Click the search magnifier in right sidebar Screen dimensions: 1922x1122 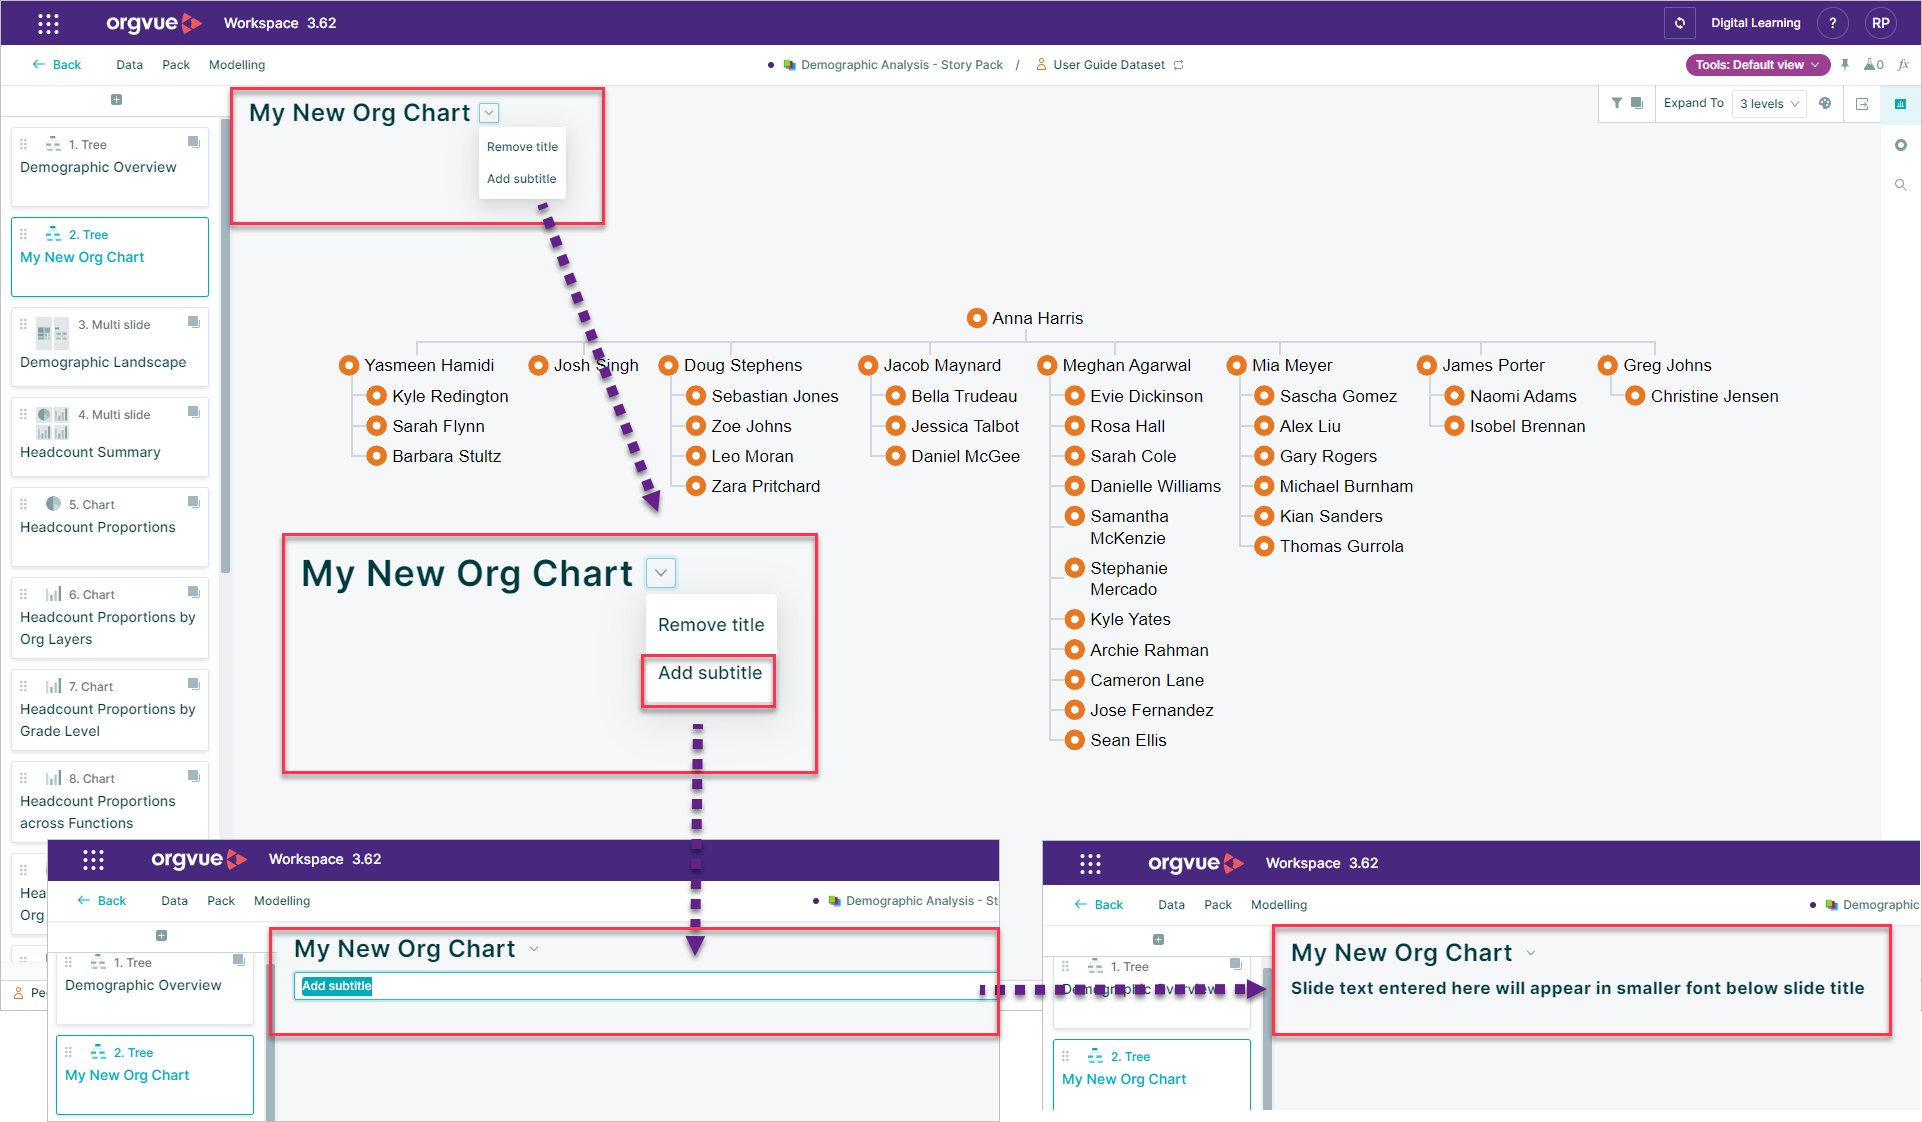[x=1900, y=185]
